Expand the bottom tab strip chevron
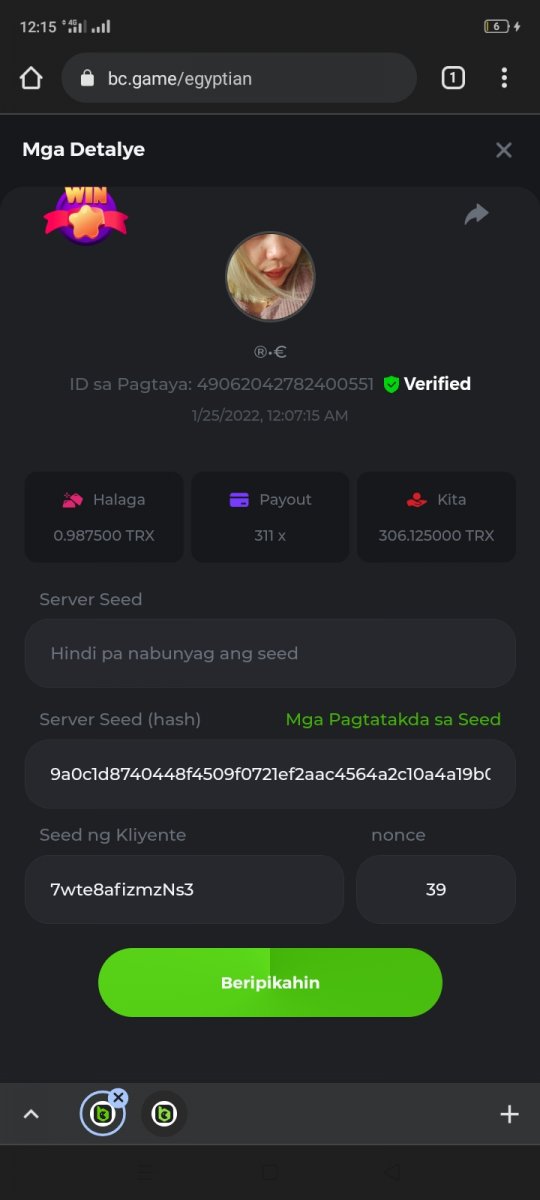Image resolution: width=540 pixels, height=1200 pixels. 31,1114
